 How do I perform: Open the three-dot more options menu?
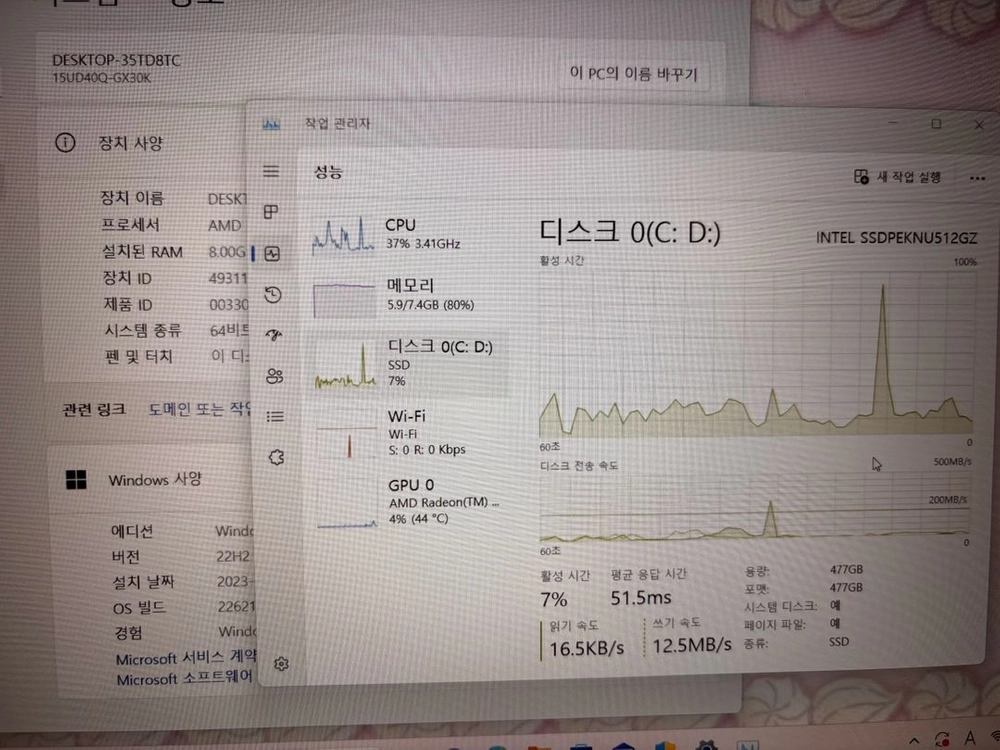click(x=977, y=179)
